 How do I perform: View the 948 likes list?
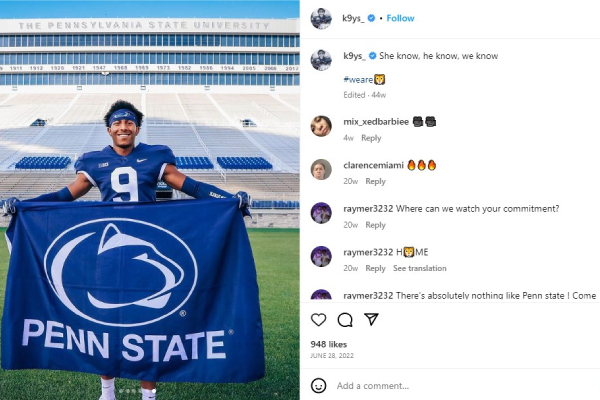[x=328, y=344]
